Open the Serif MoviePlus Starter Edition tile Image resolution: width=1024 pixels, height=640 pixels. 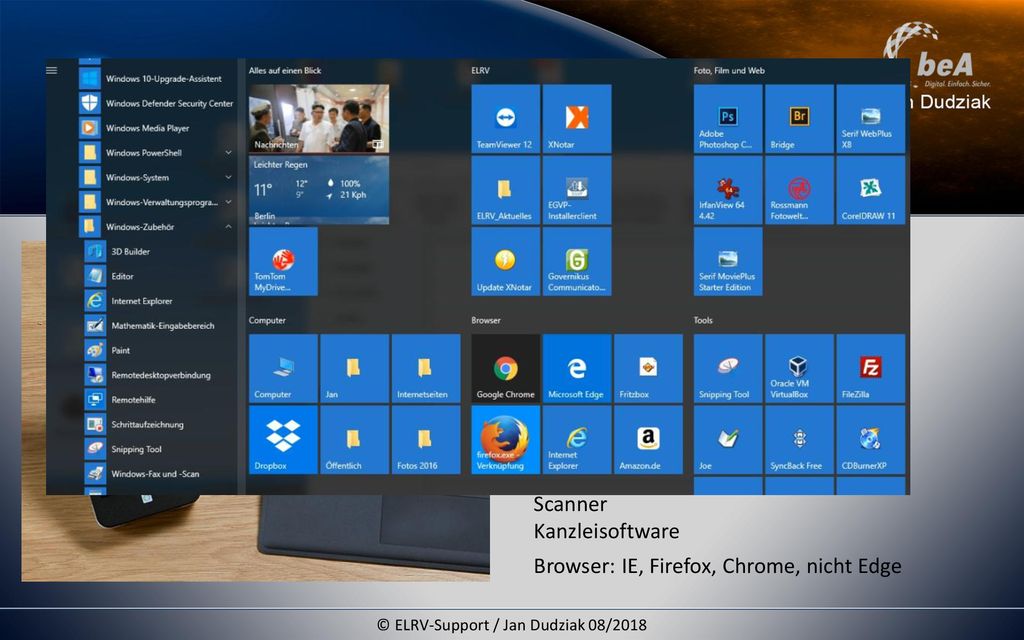point(728,261)
